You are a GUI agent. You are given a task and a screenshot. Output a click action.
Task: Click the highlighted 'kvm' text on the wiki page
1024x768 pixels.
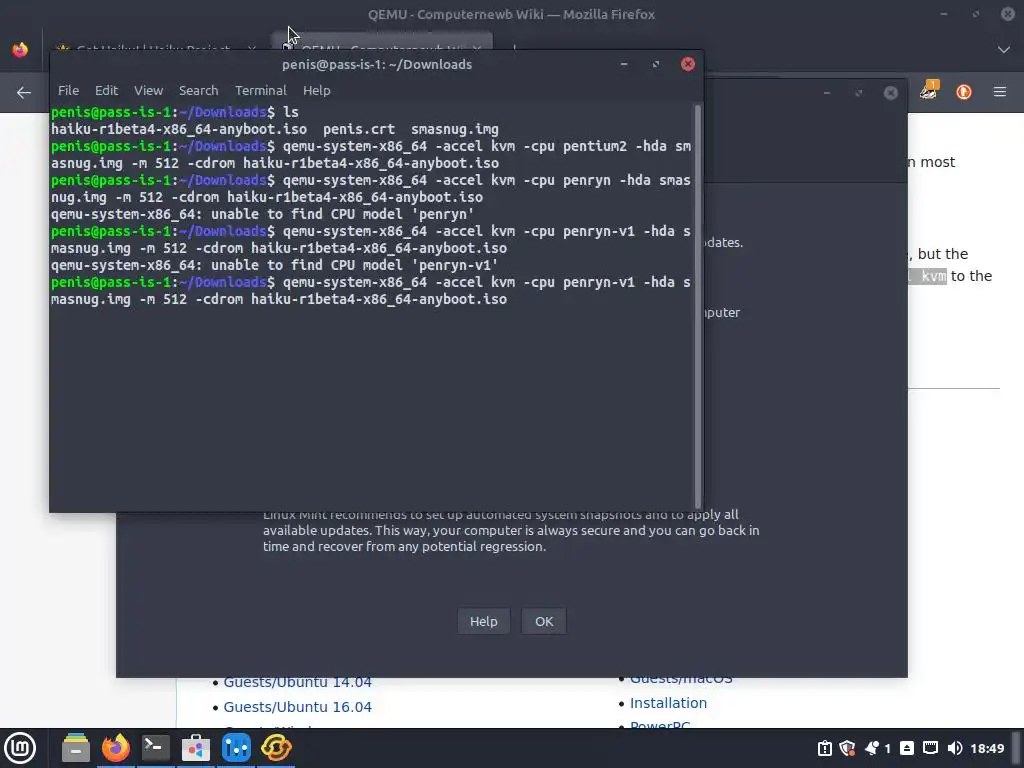pos(933,276)
